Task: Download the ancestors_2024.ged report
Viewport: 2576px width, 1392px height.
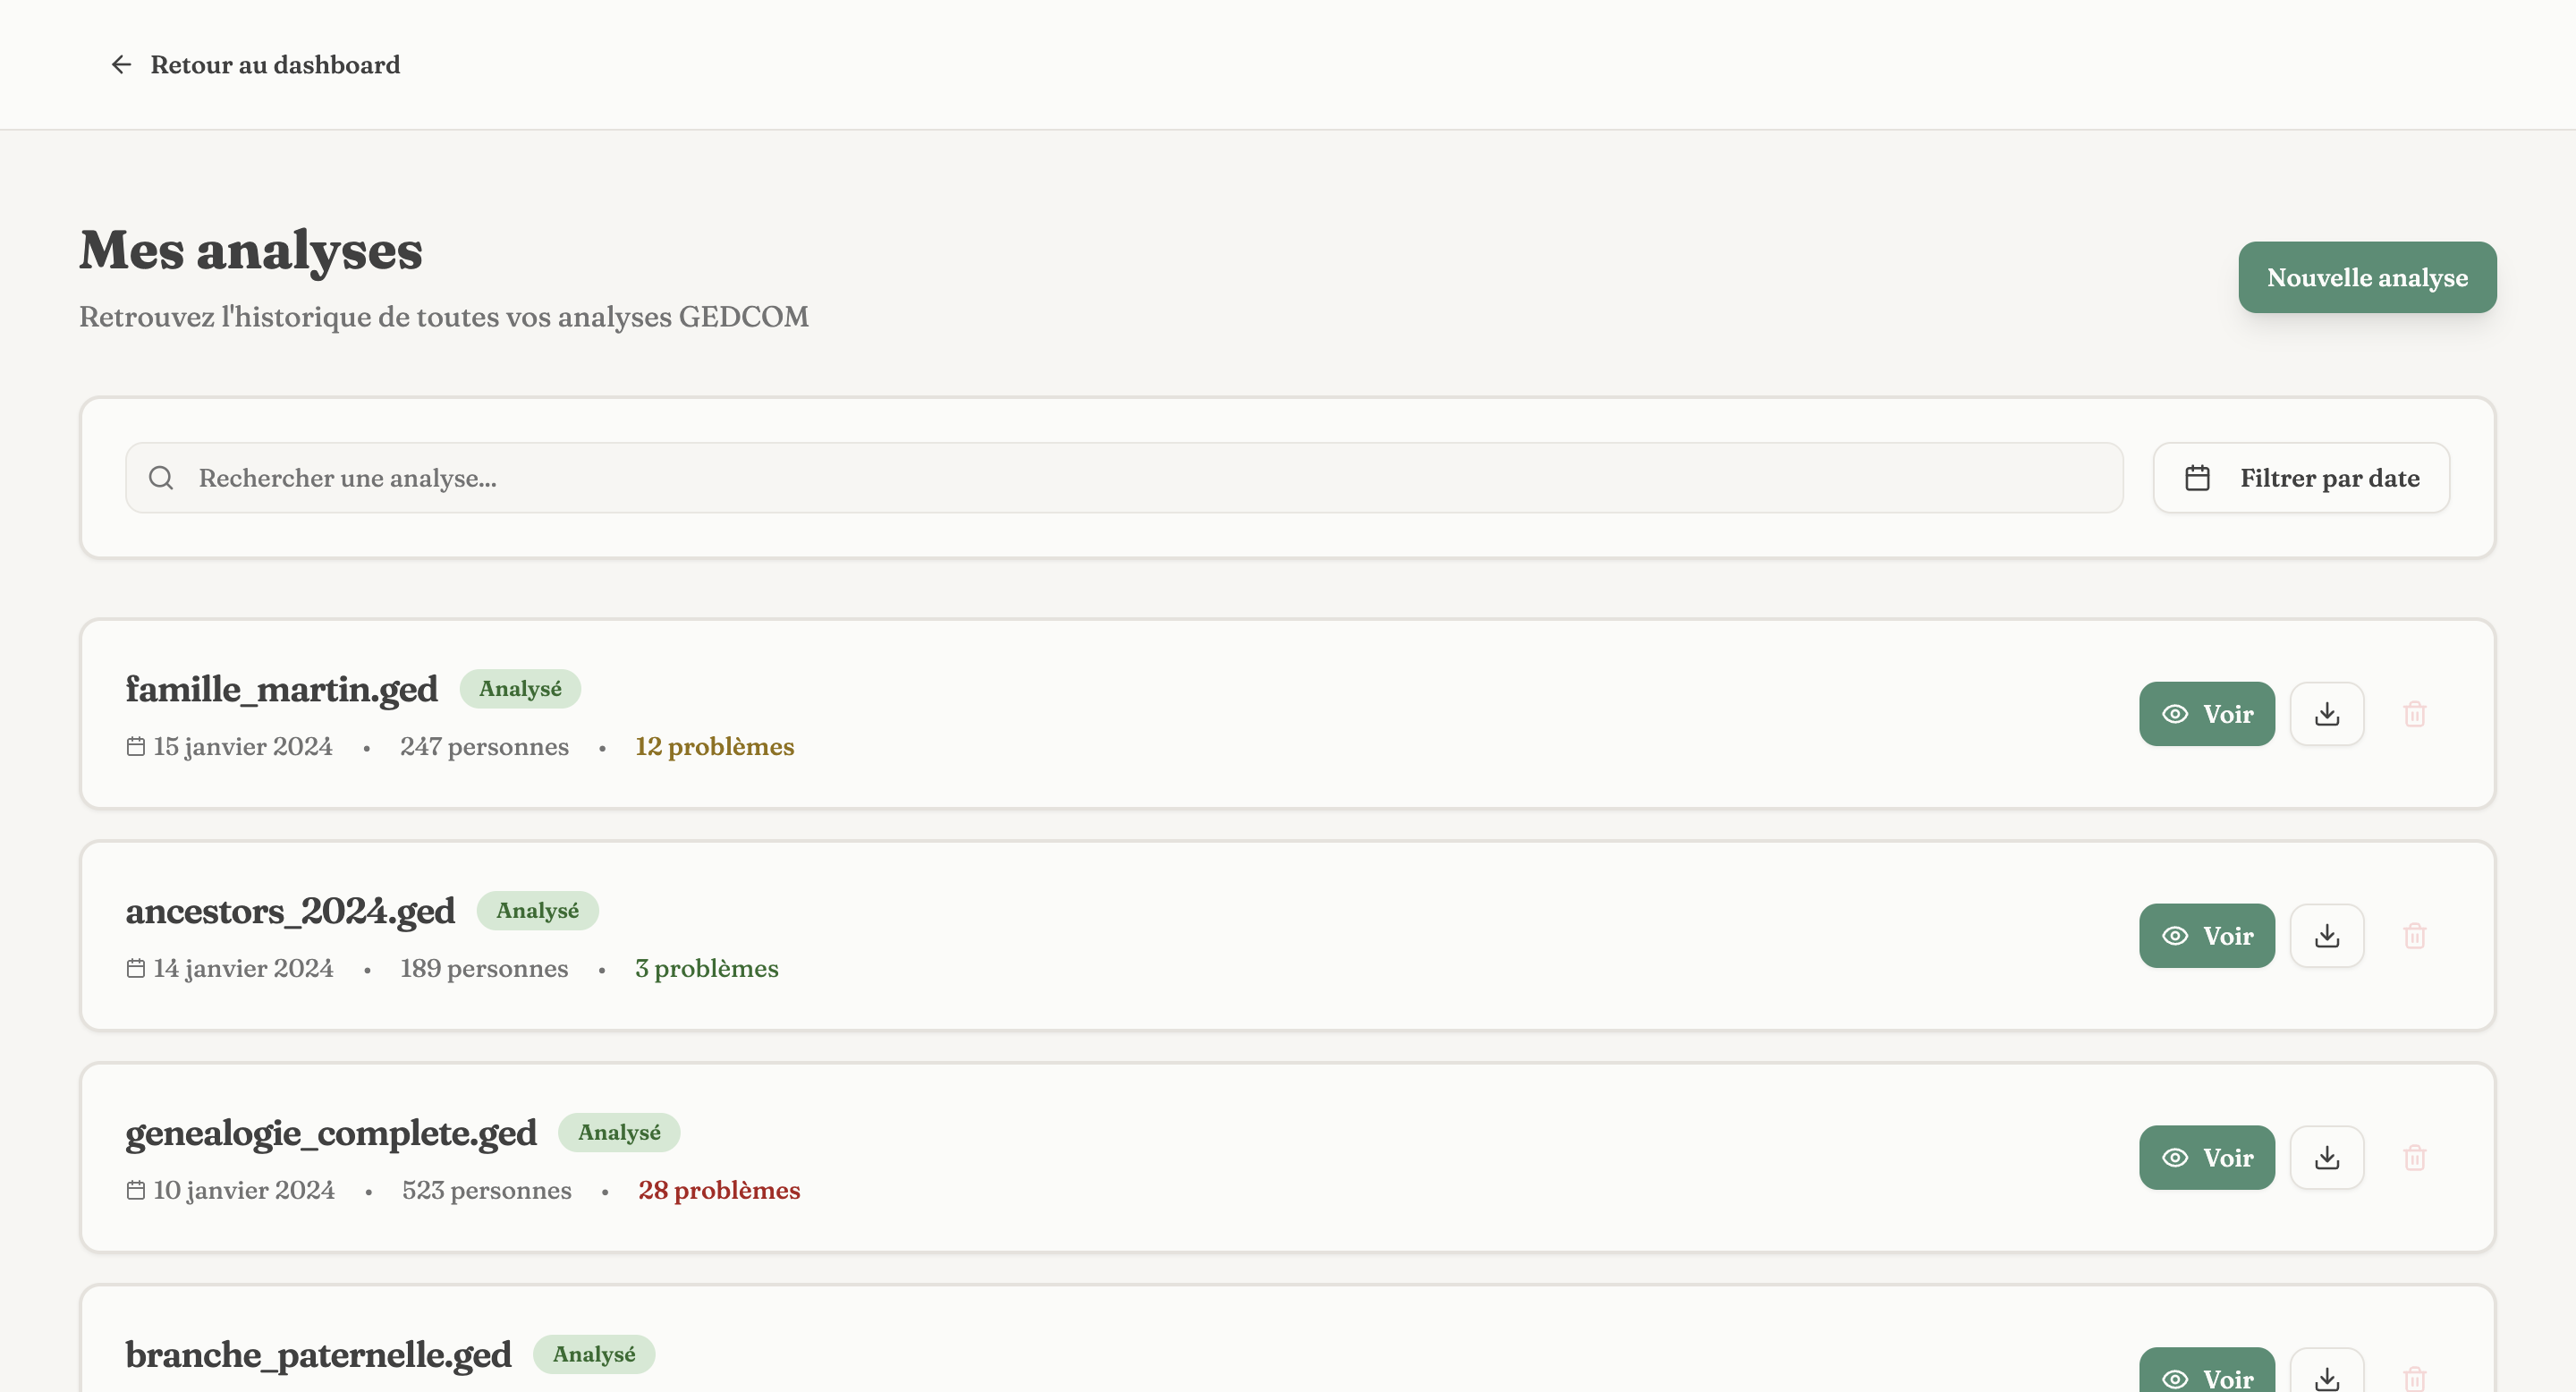Action: (2327, 936)
